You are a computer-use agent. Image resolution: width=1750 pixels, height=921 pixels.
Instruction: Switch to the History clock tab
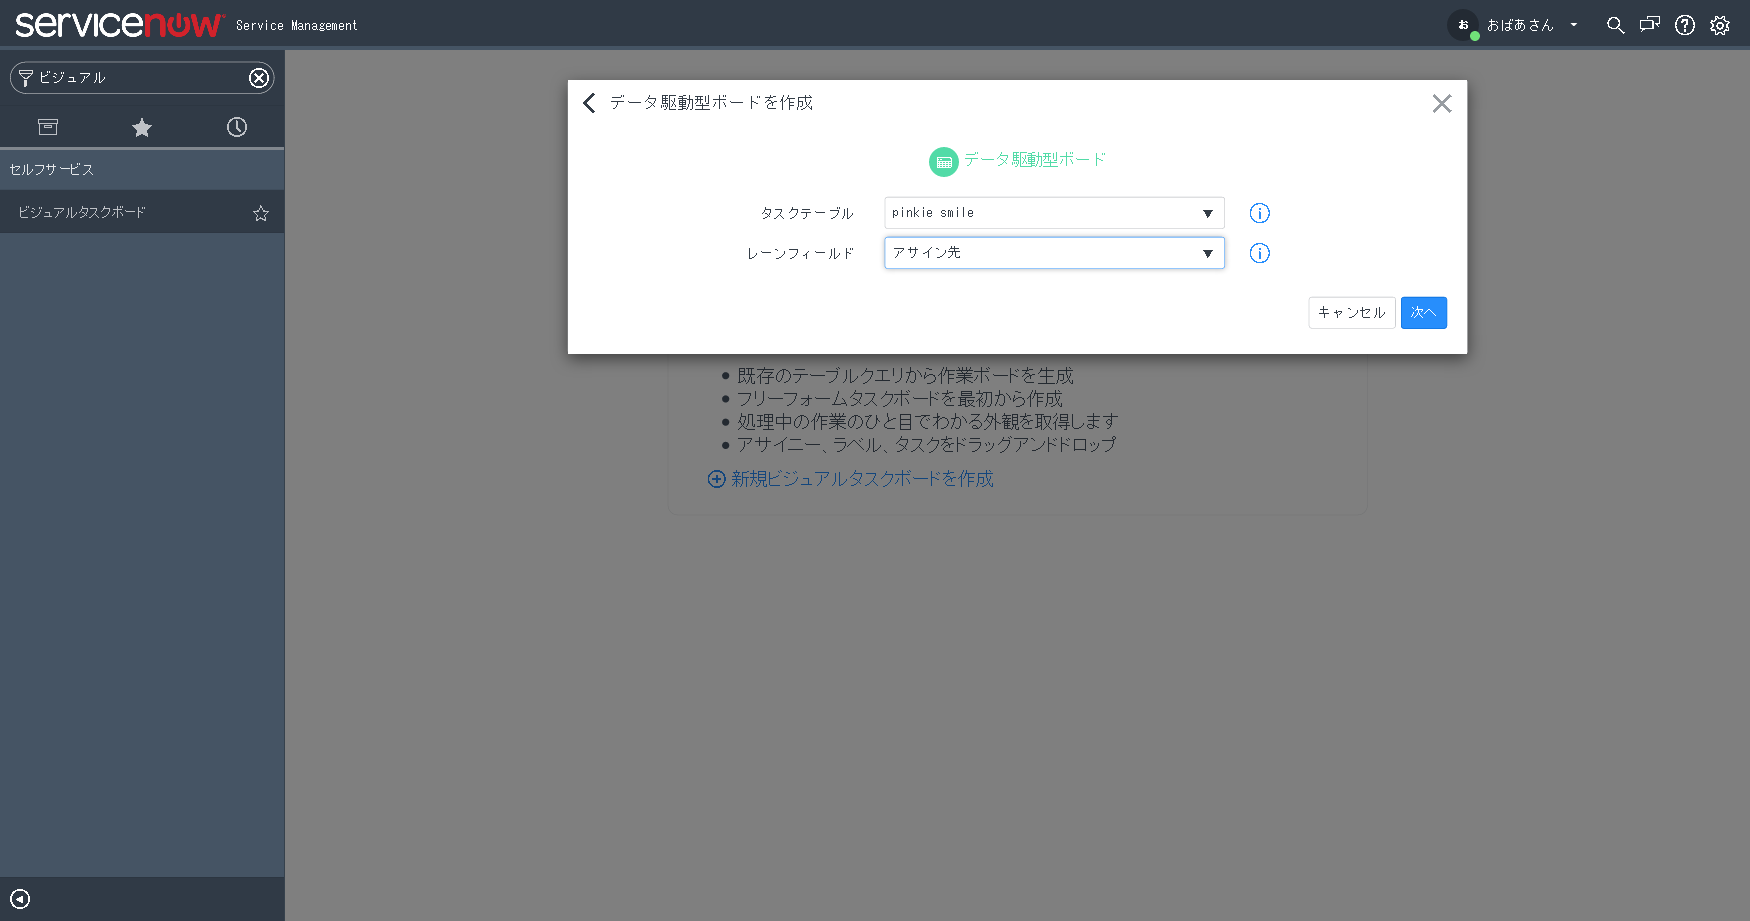point(236,127)
